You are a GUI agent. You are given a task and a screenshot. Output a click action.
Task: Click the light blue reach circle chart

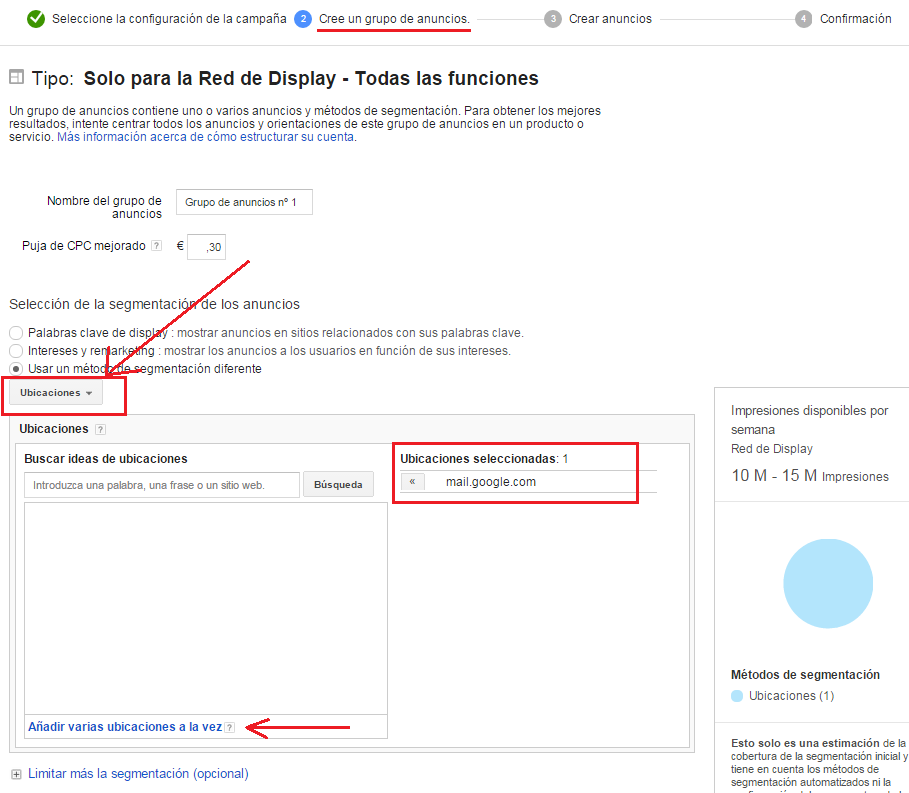click(828, 584)
